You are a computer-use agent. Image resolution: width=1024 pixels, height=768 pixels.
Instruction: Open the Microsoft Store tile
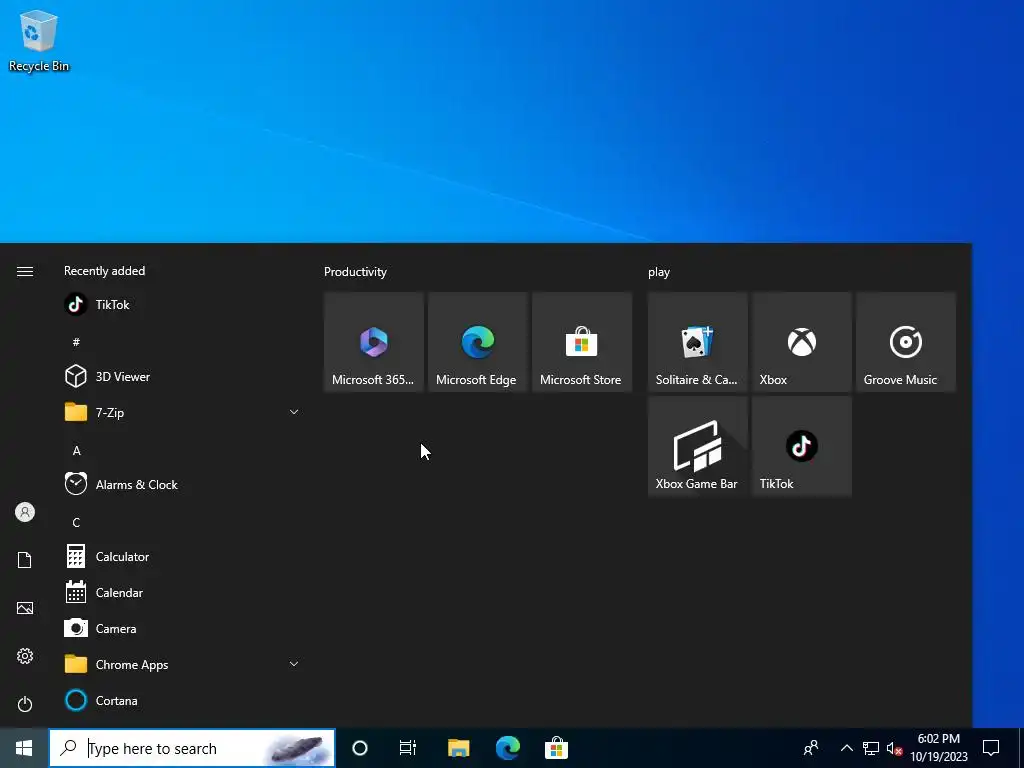click(582, 342)
